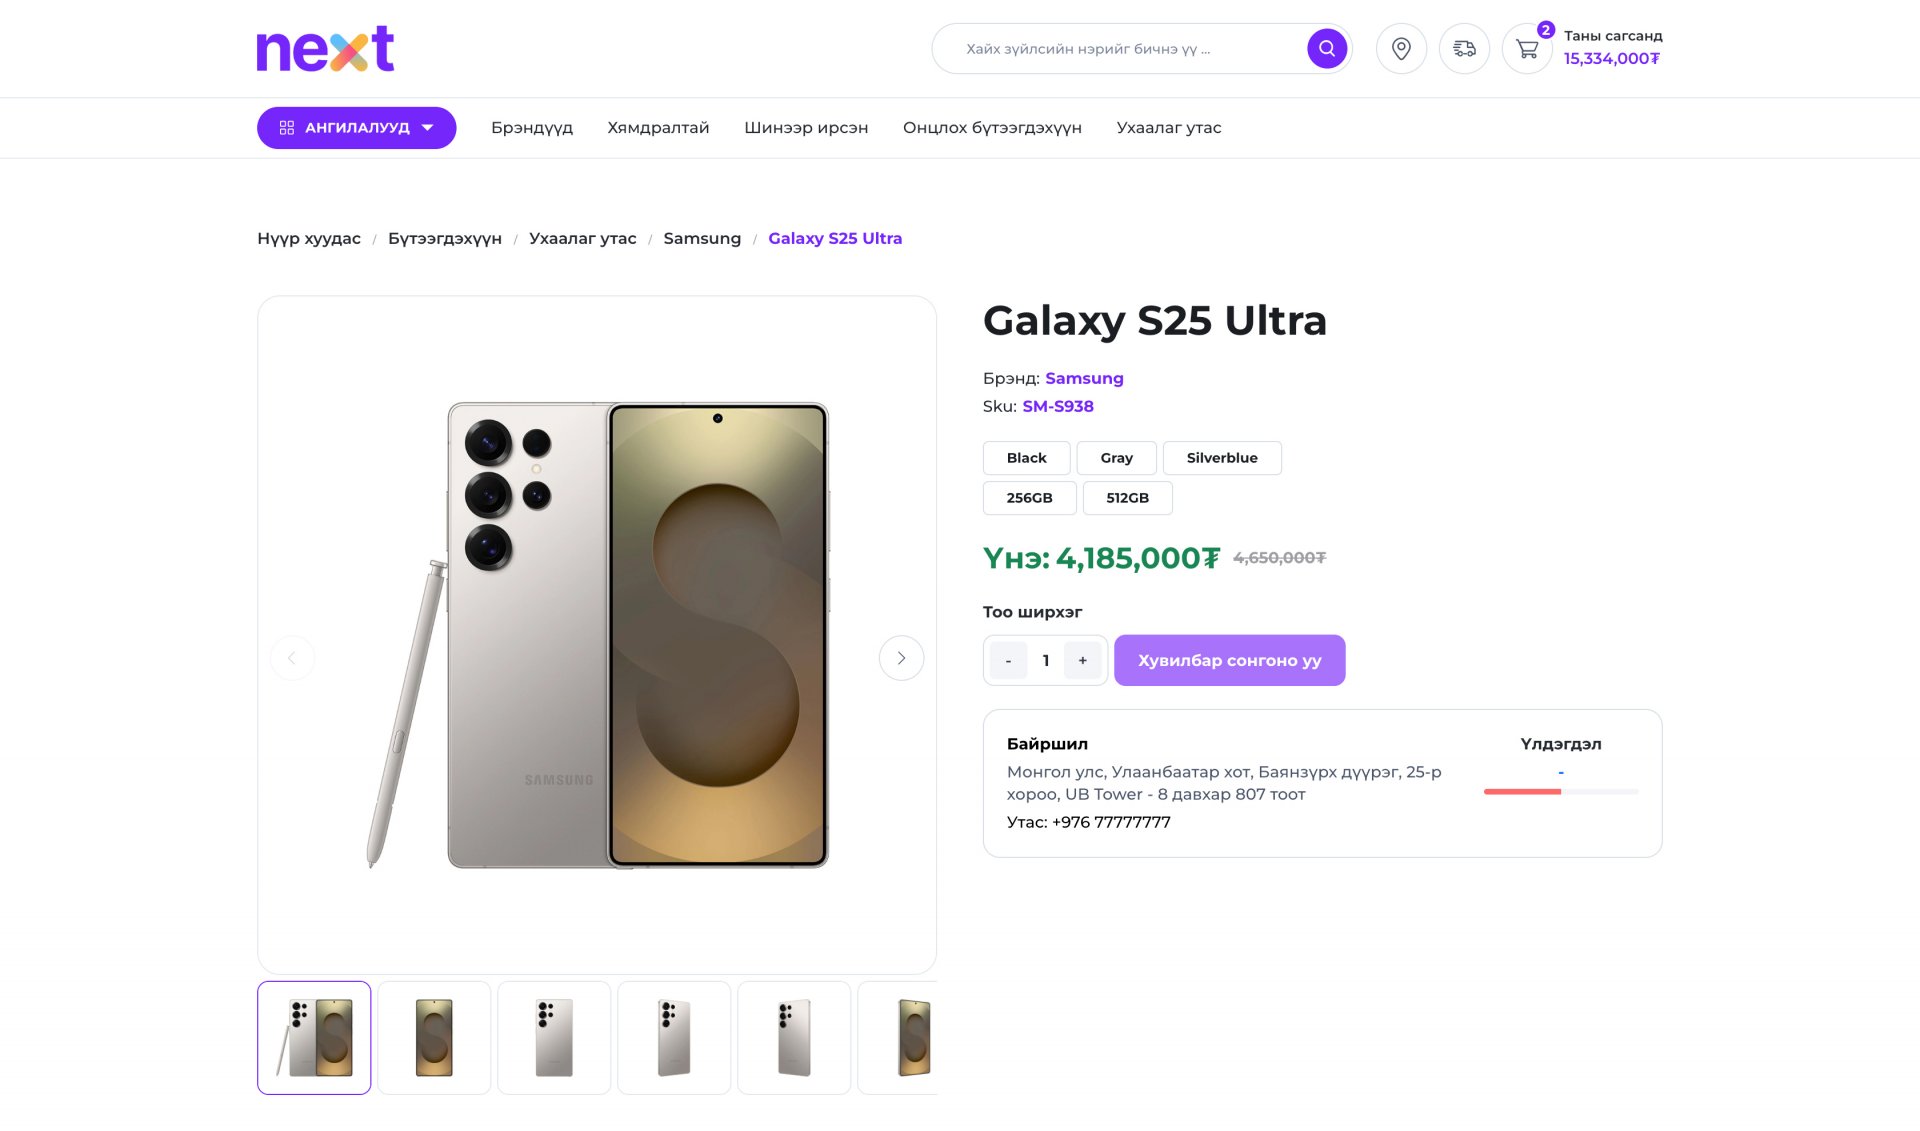This screenshot has height=1131, width=1920.
Task: Show next product image with right arrow
Action: 901,658
